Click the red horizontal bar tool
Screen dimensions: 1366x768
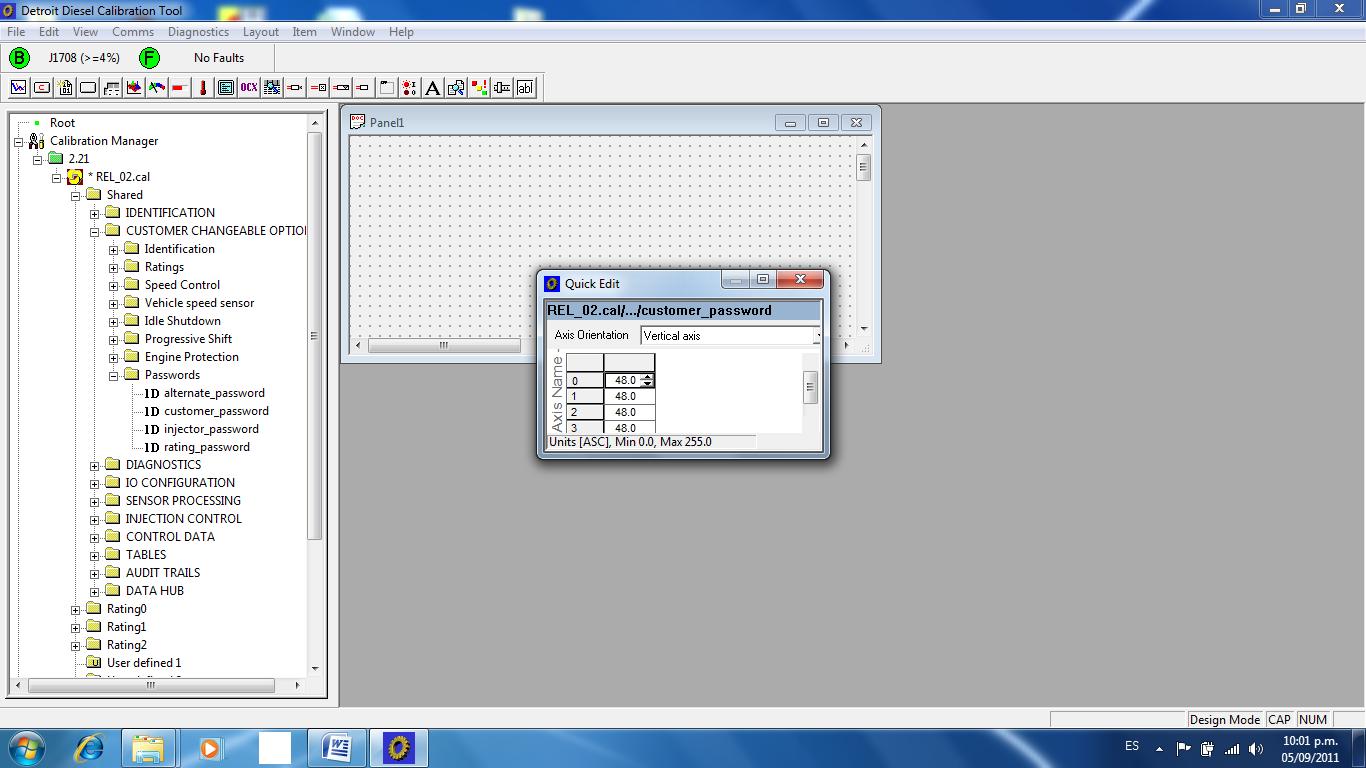[180, 88]
